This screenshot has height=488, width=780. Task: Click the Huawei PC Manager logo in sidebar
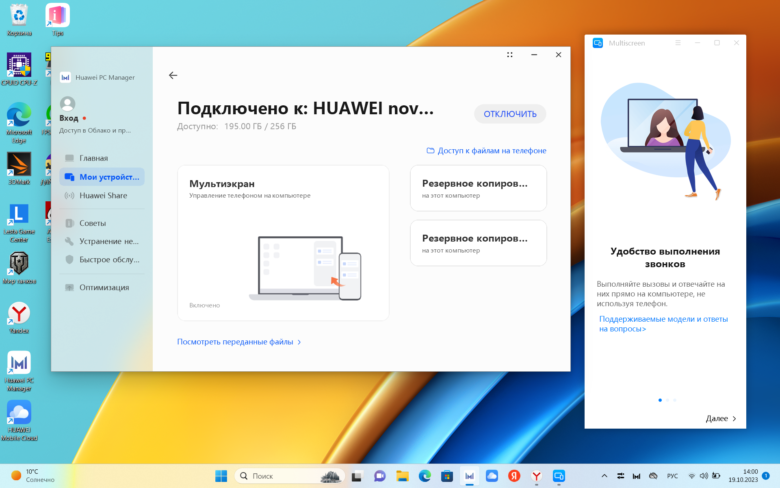pyautogui.click(x=65, y=77)
